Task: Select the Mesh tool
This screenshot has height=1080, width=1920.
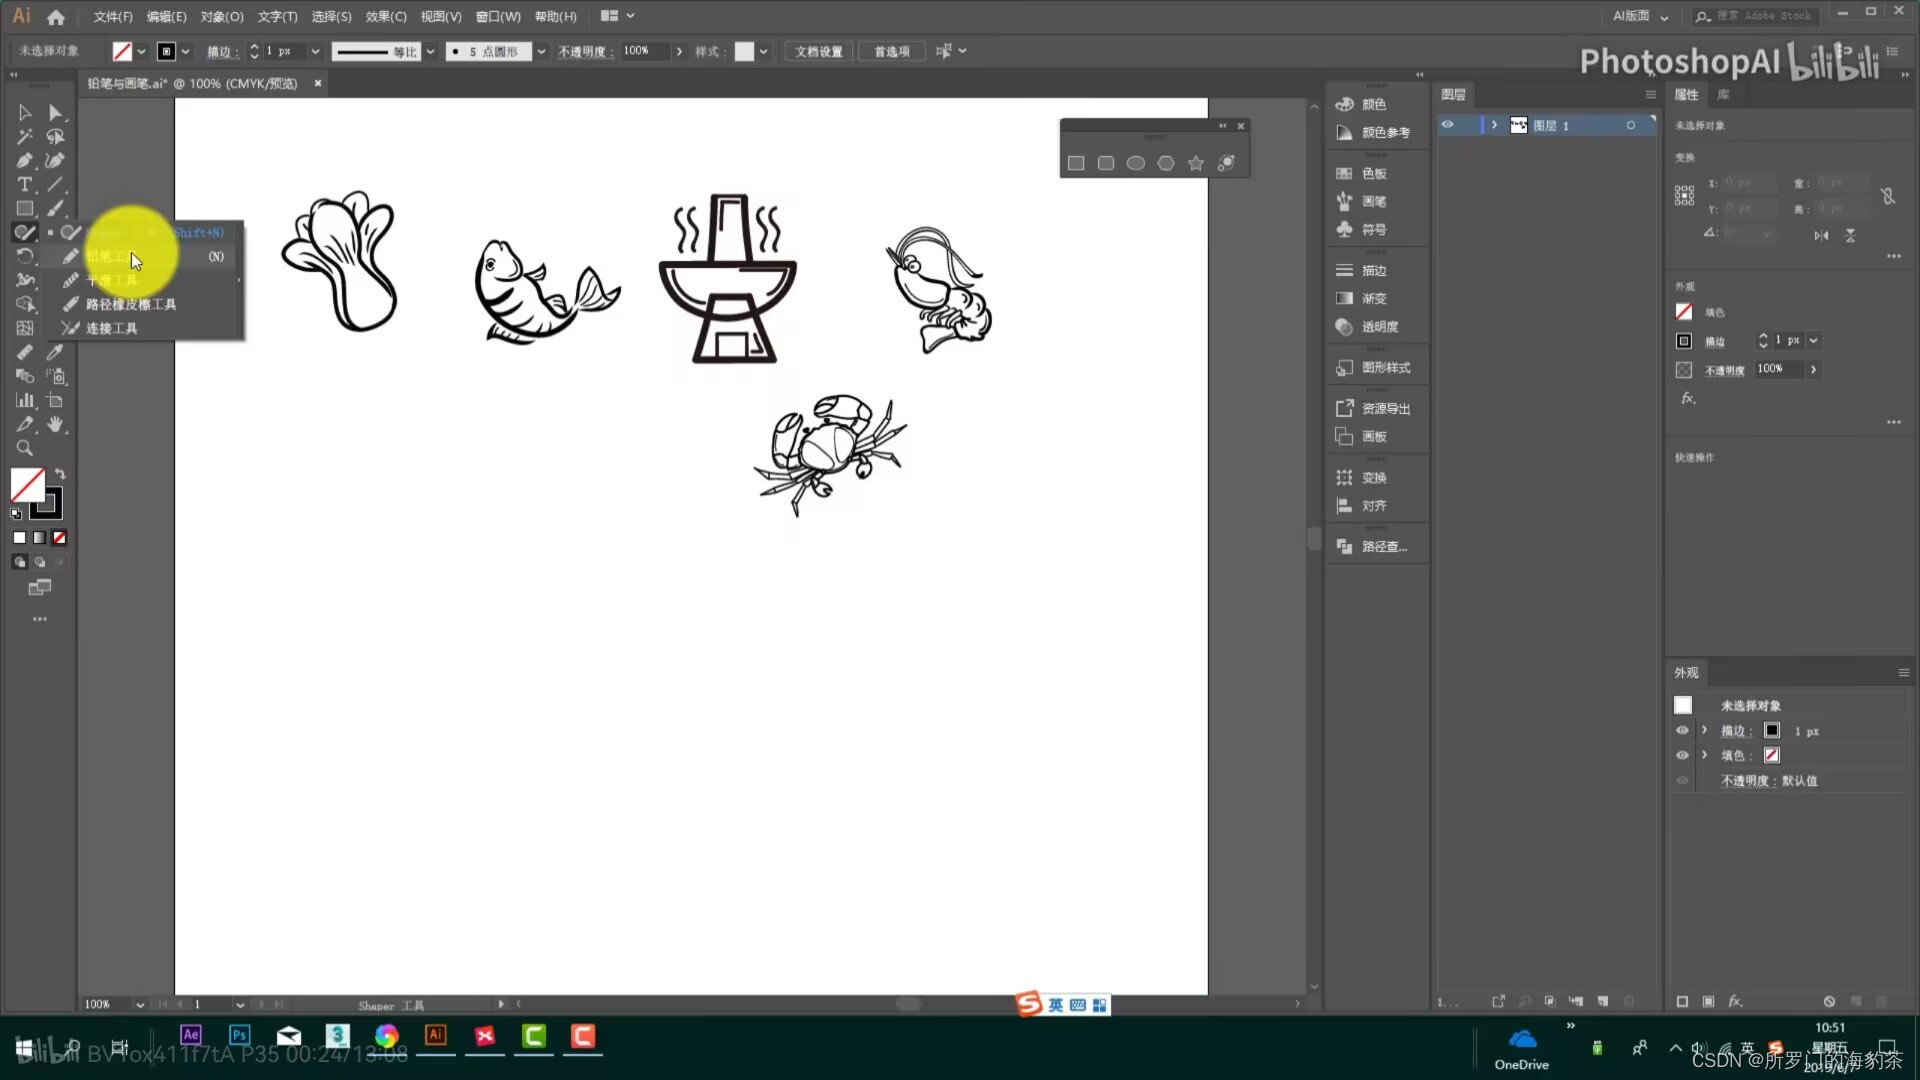Action: pyautogui.click(x=24, y=328)
